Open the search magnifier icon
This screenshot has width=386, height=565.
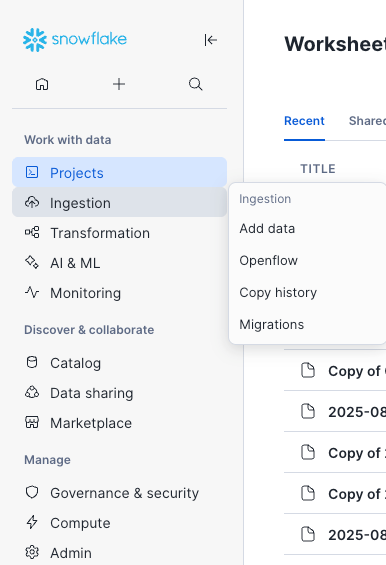pyautogui.click(x=195, y=84)
